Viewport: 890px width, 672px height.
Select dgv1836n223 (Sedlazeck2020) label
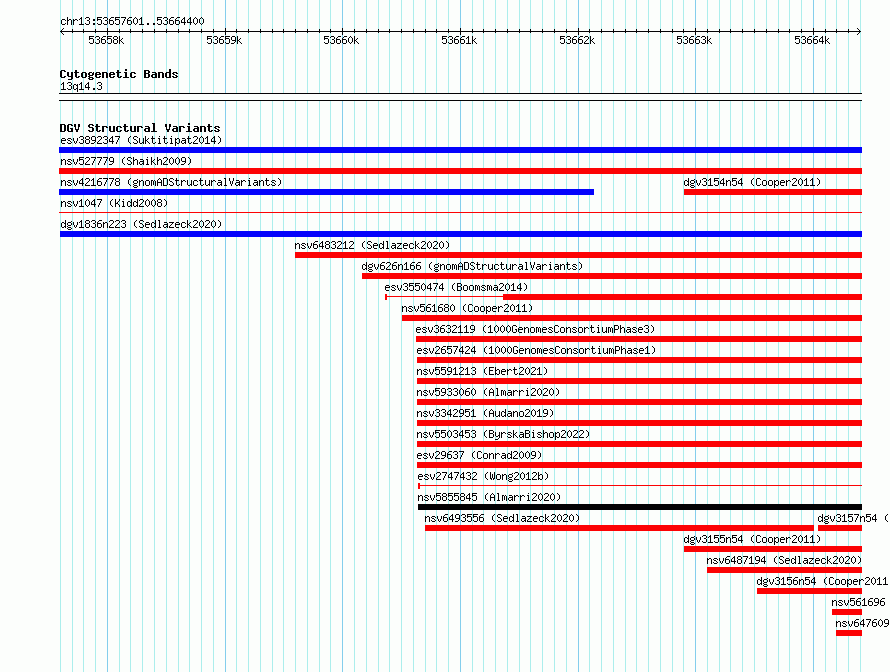141,224
